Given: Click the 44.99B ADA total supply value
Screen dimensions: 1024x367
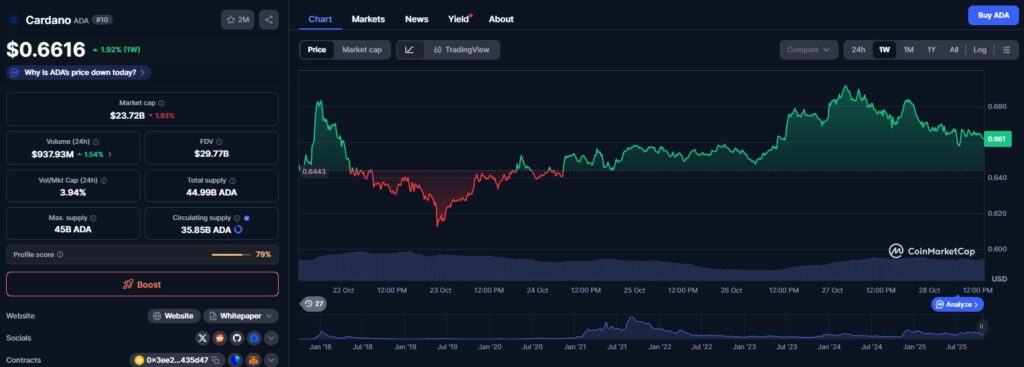Looking at the screenshot, I should pos(212,192).
